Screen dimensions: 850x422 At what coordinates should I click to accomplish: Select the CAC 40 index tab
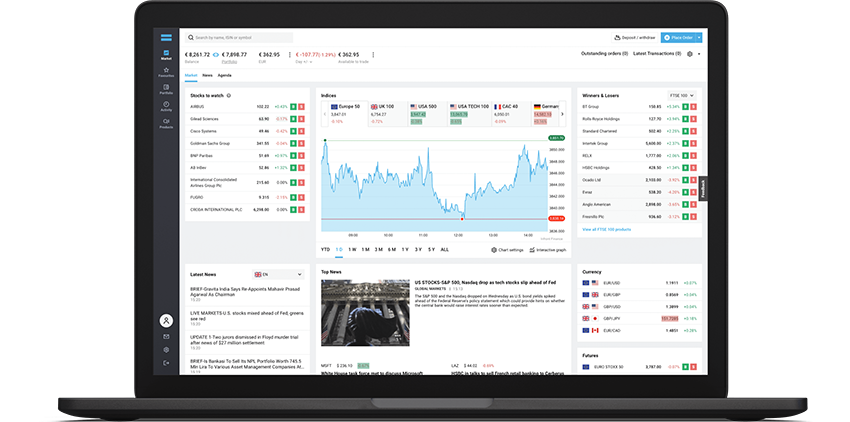tap(511, 114)
